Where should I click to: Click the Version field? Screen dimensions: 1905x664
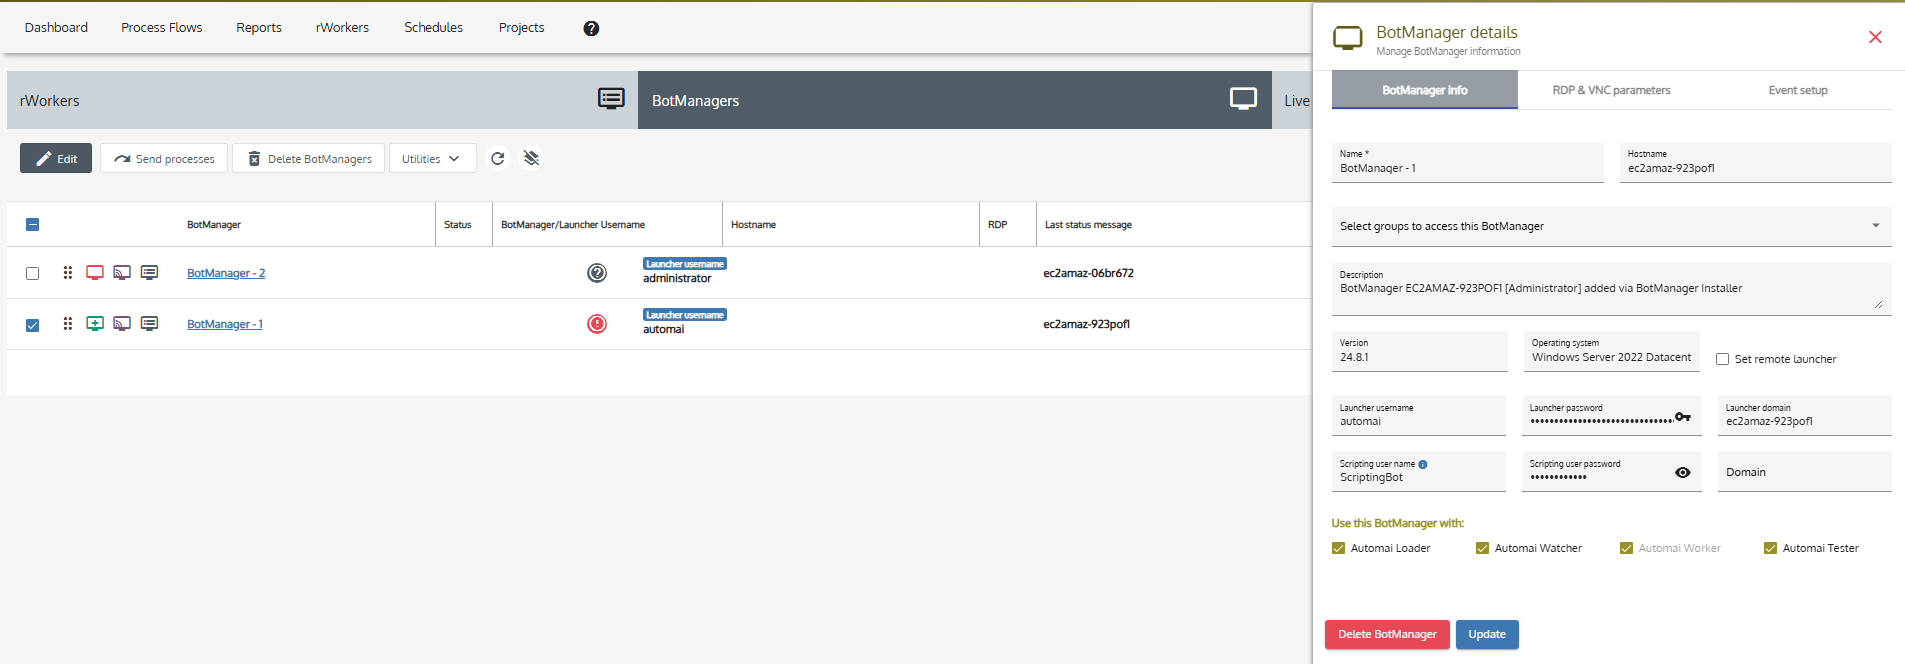[1419, 351]
